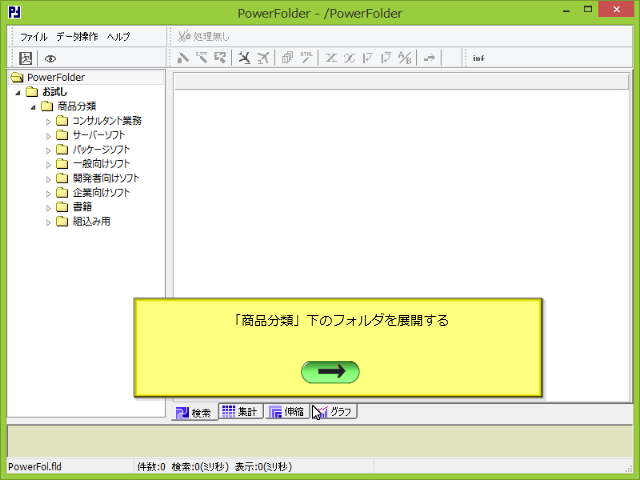The height and width of the screenshot is (480, 640).
Task: Click the HTML pencil toolbar icon
Action: pos(307,58)
